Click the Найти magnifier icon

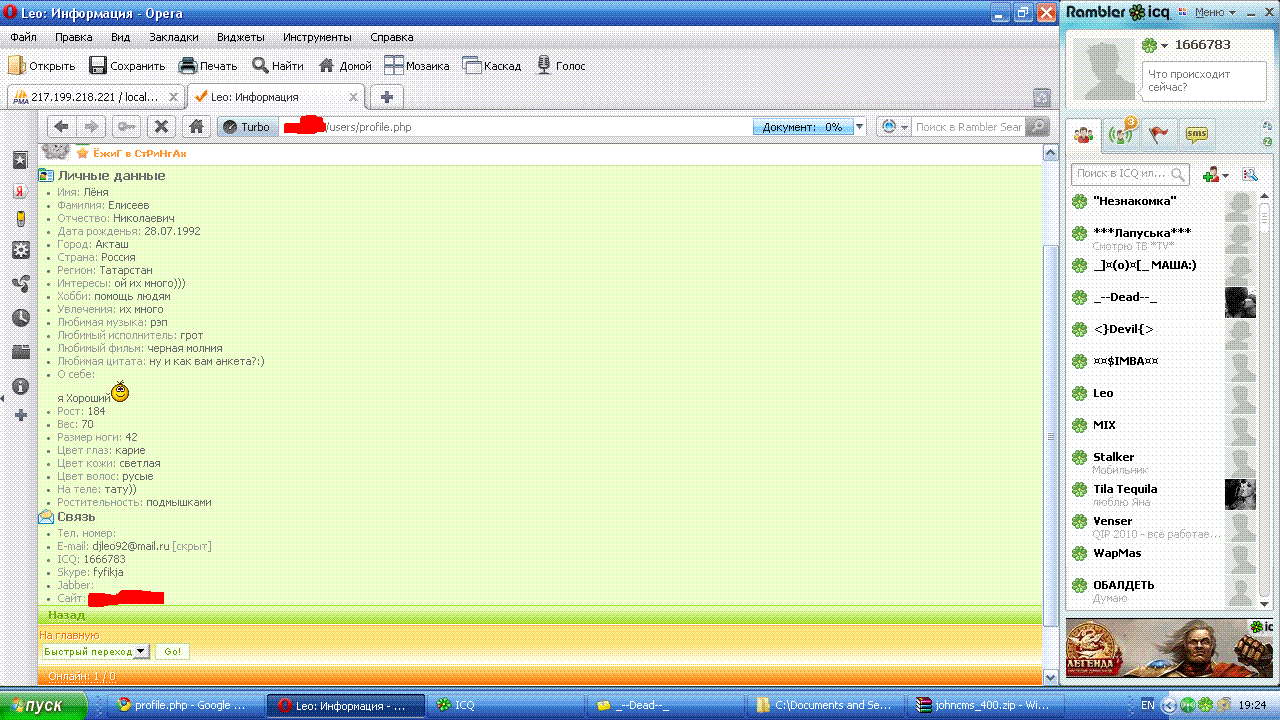260,66
